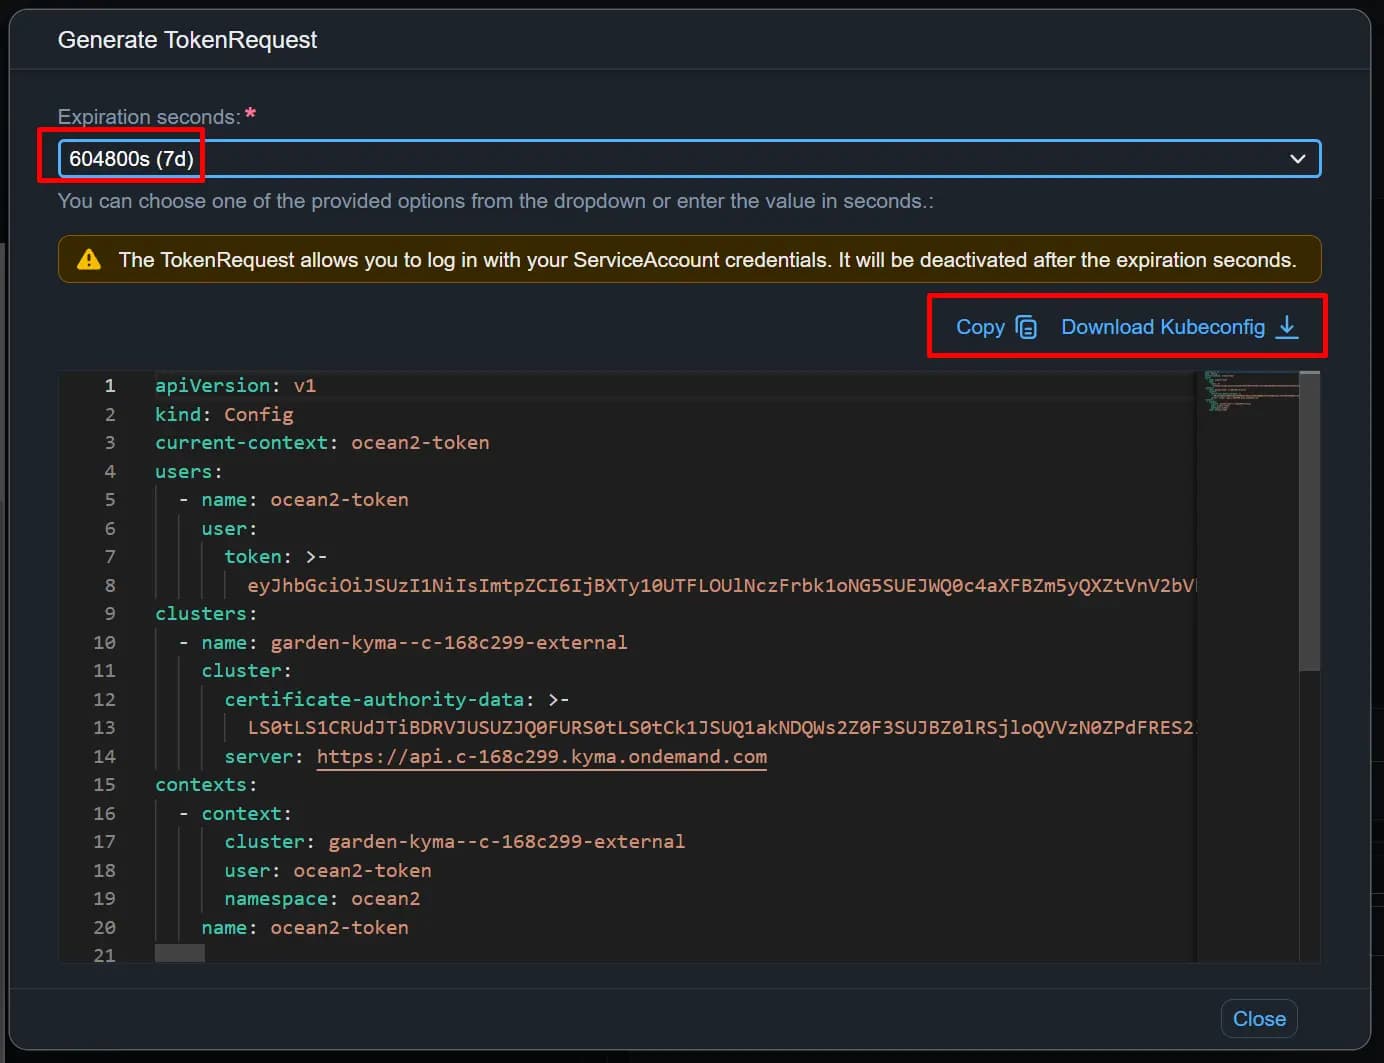Click the 'contexts:' line
The height and width of the screenshot is (1063, 1384).
click(206, 785)
